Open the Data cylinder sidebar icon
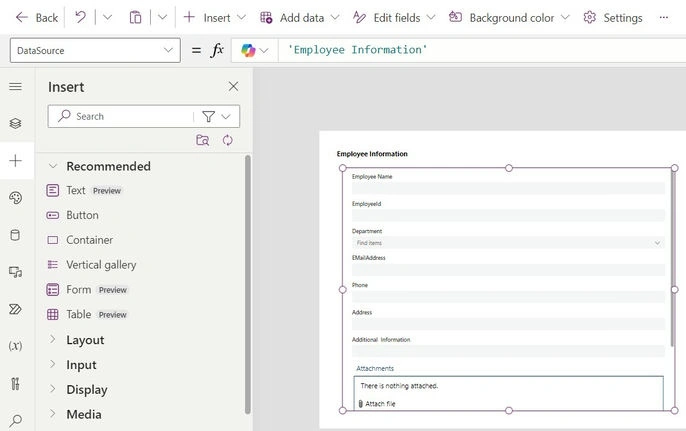Image resolution: width=686 pixels, height=431 pixels. point(15,235)
